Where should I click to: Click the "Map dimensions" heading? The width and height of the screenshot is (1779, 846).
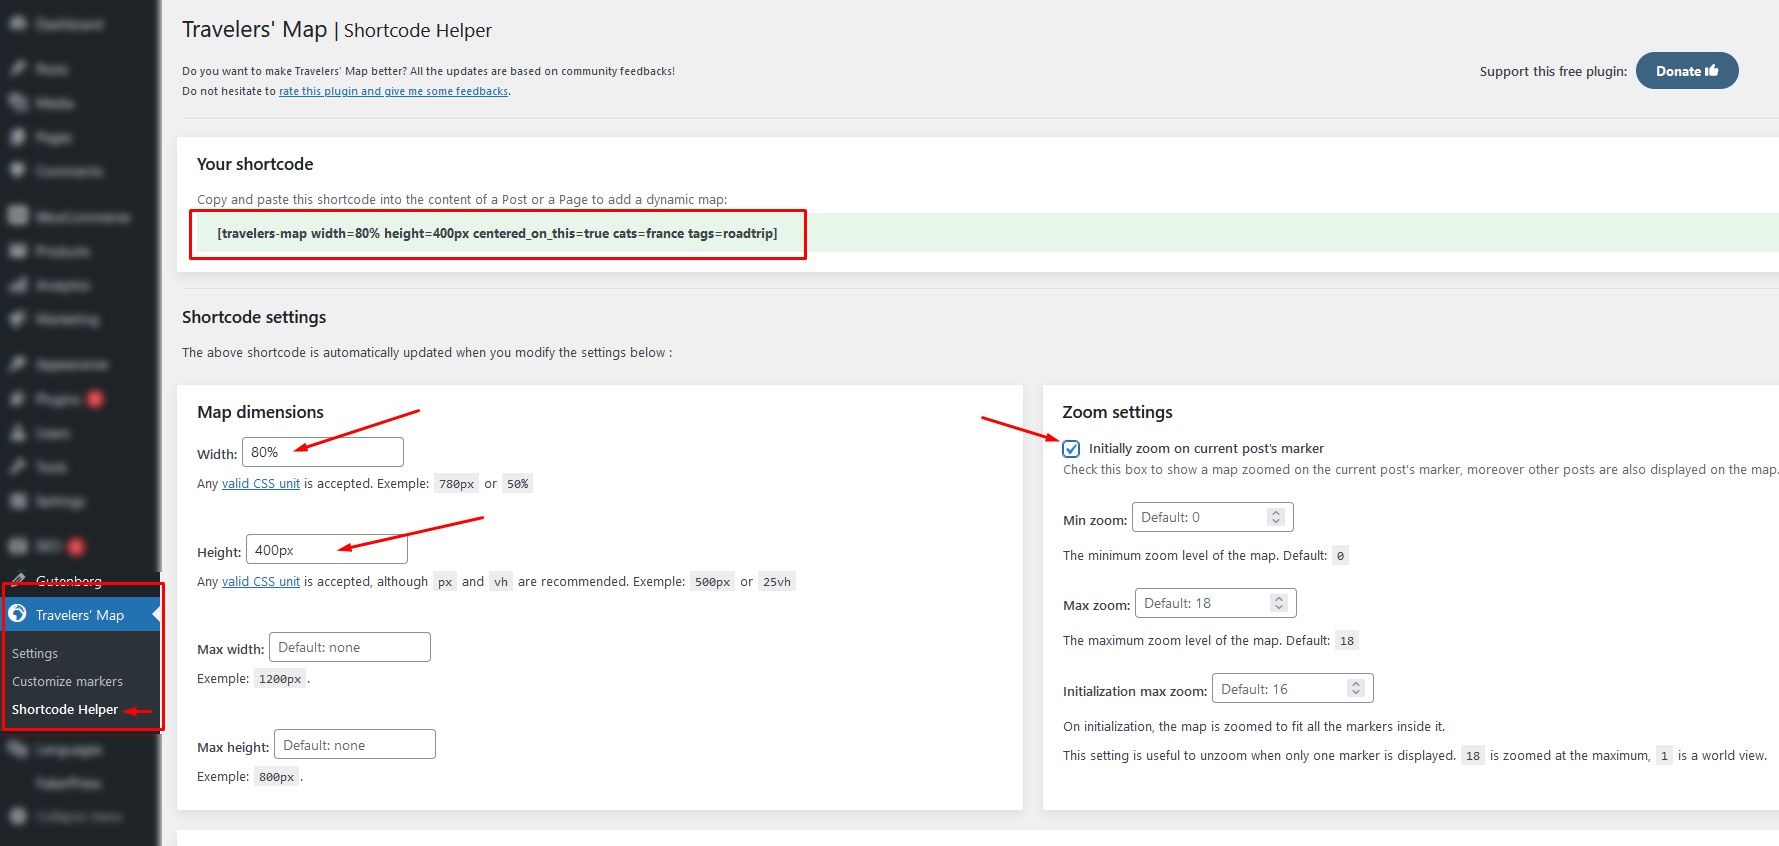260,412
